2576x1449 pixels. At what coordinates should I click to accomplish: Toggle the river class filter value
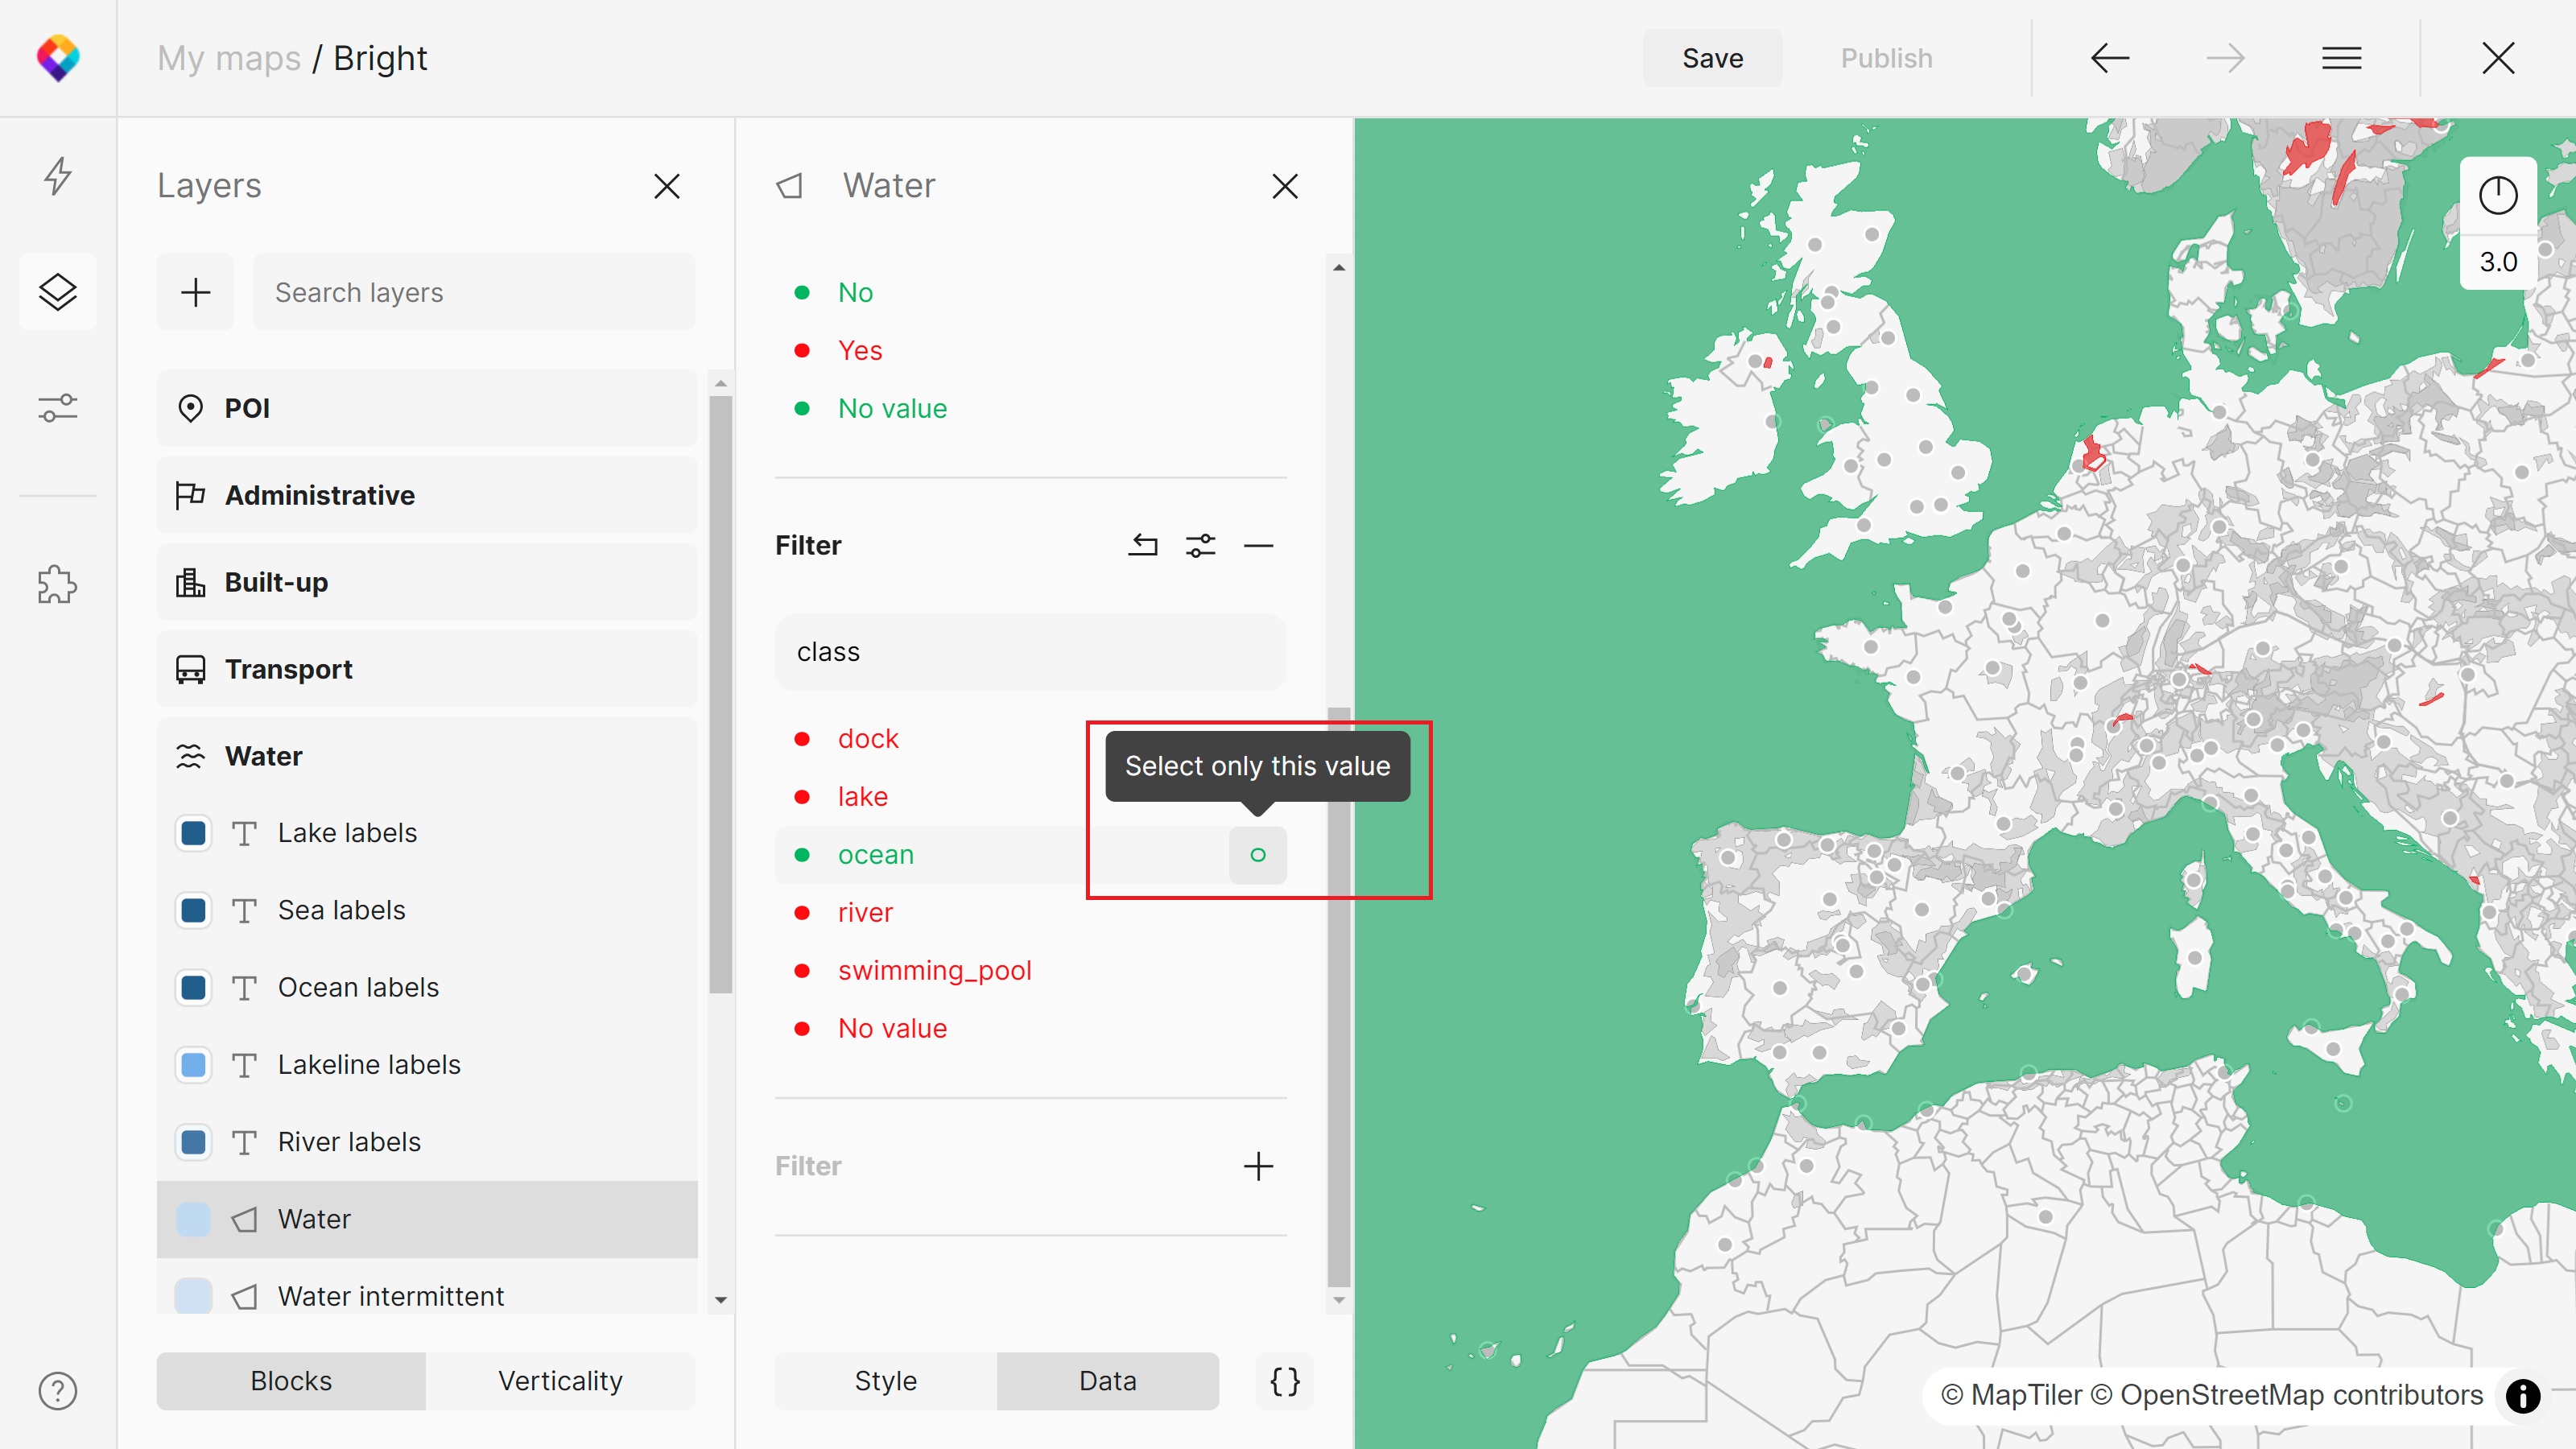click(x=865, y=913)
